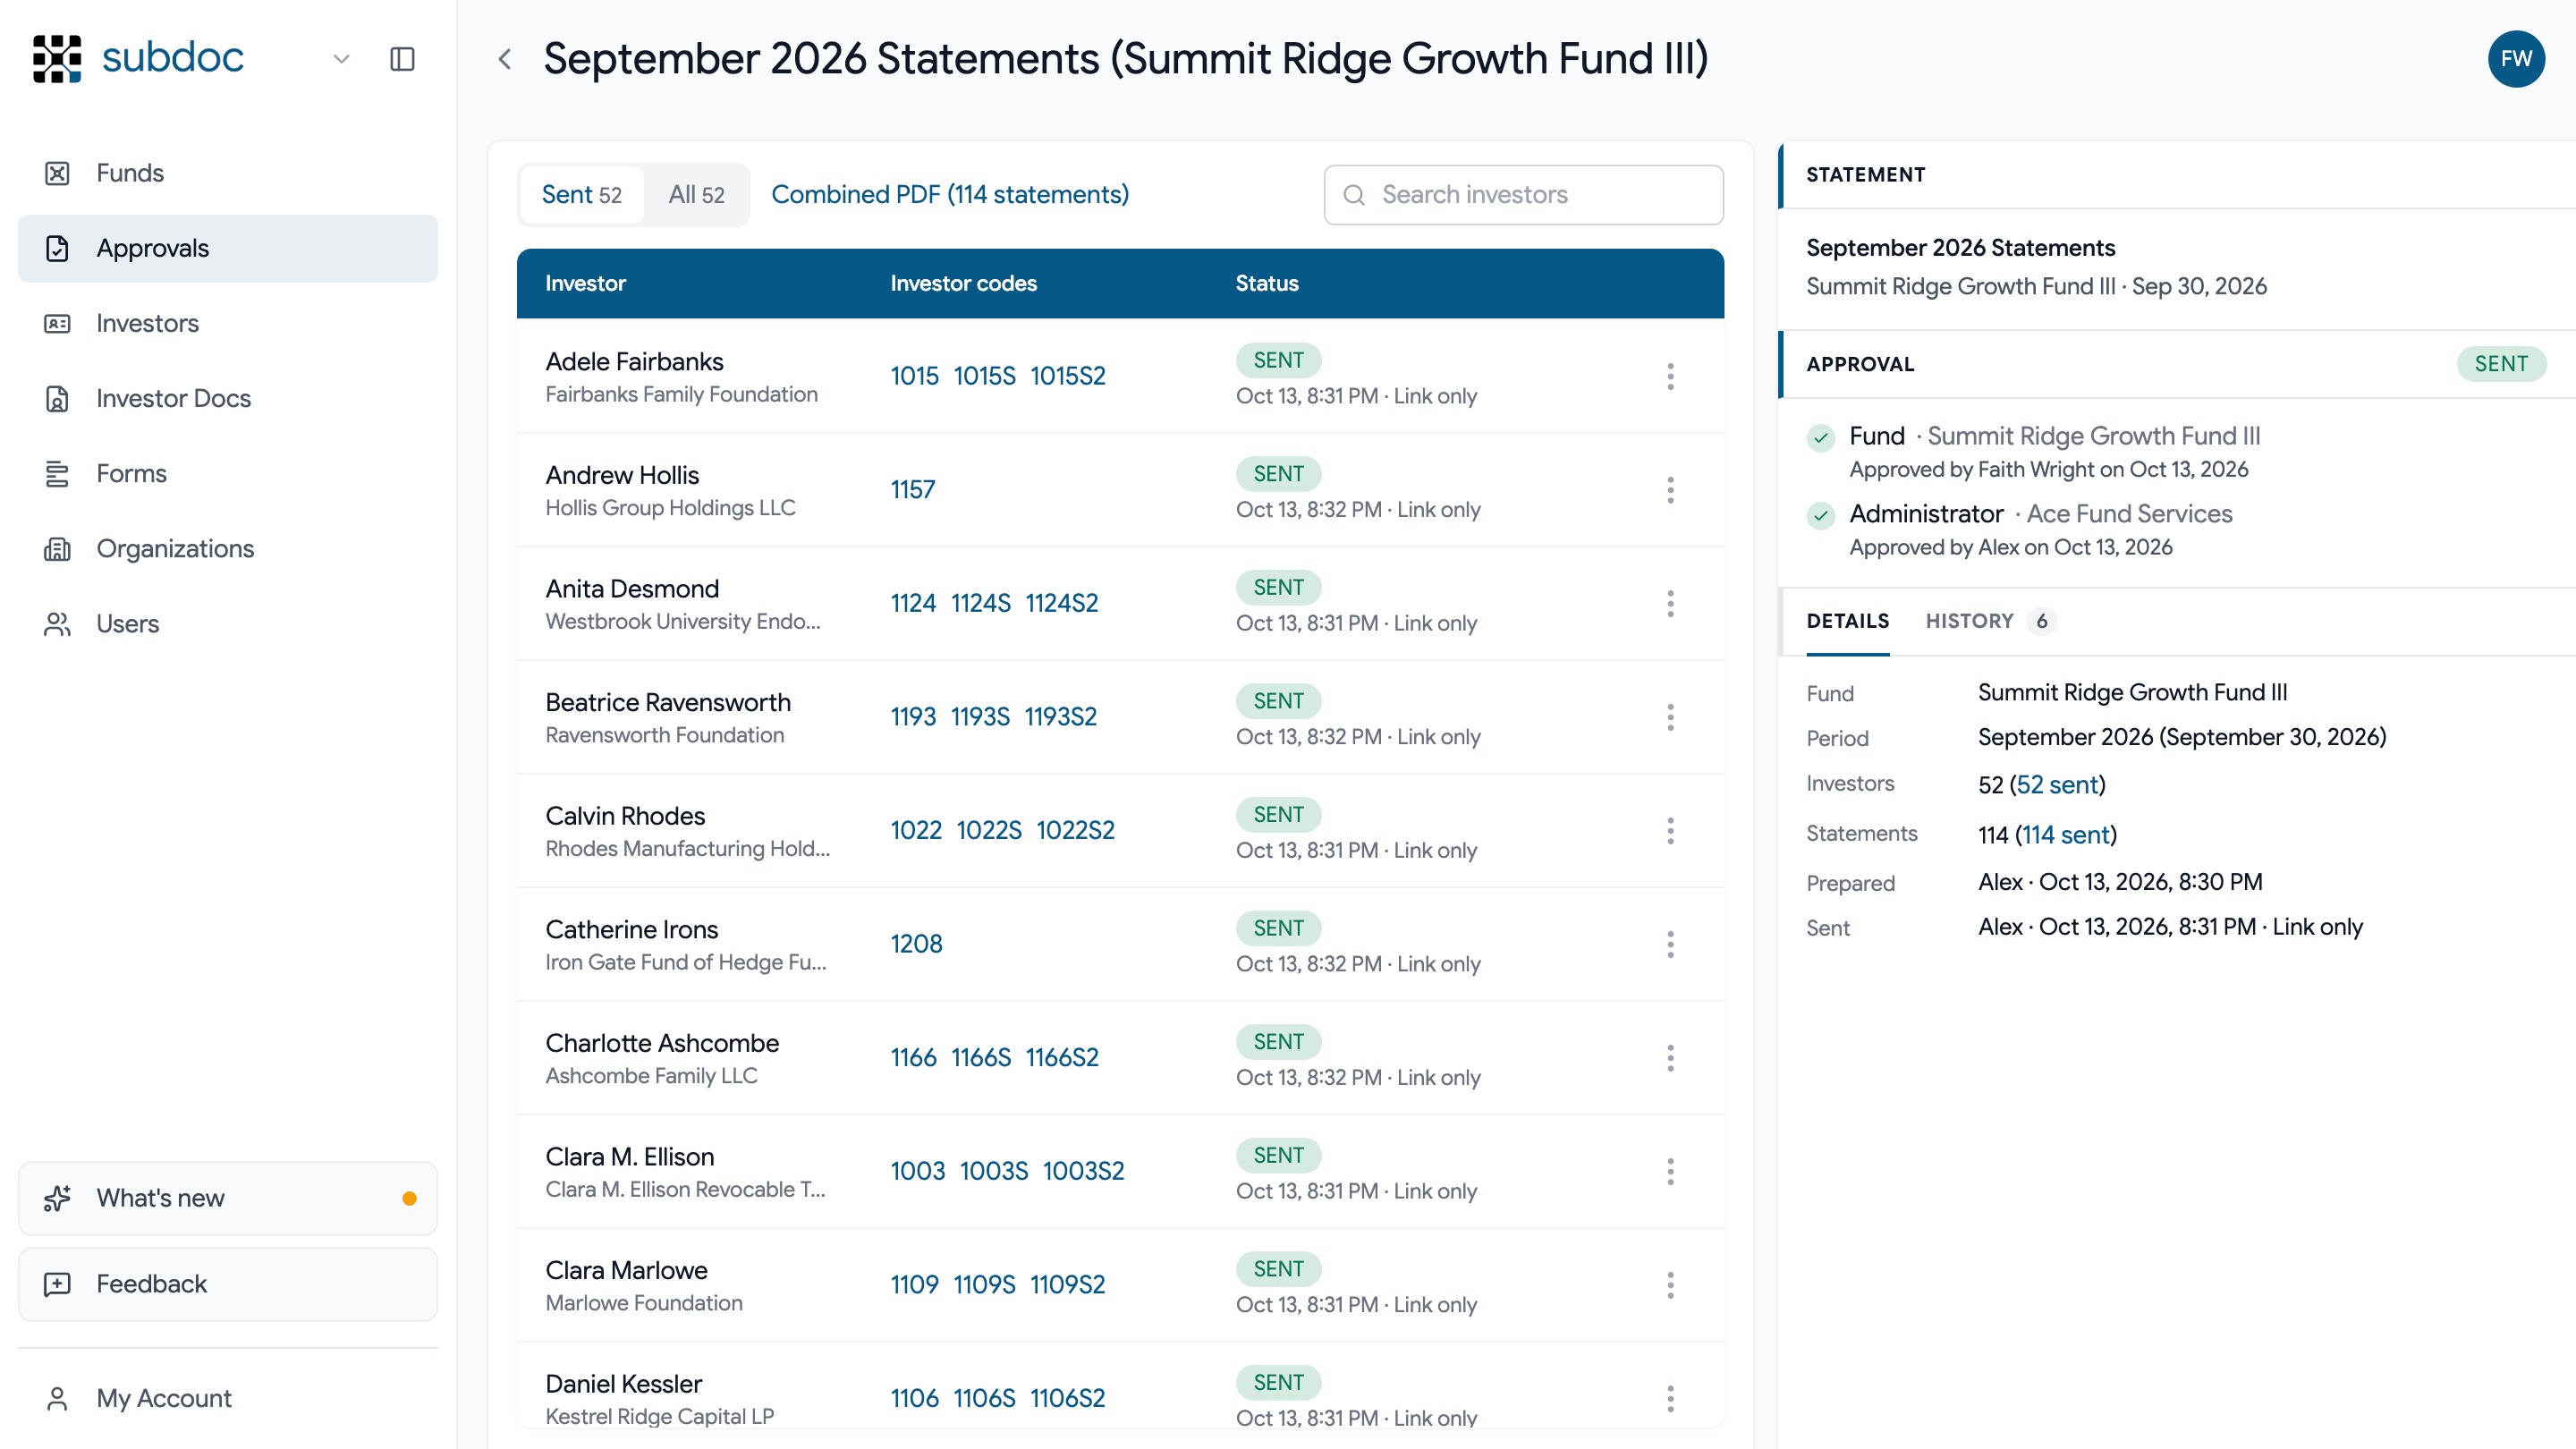Viewport: 2576px width, 1449px height.
Task: Focus the Search investors field
Action: pyautogui.click(x=1523, y=194)
